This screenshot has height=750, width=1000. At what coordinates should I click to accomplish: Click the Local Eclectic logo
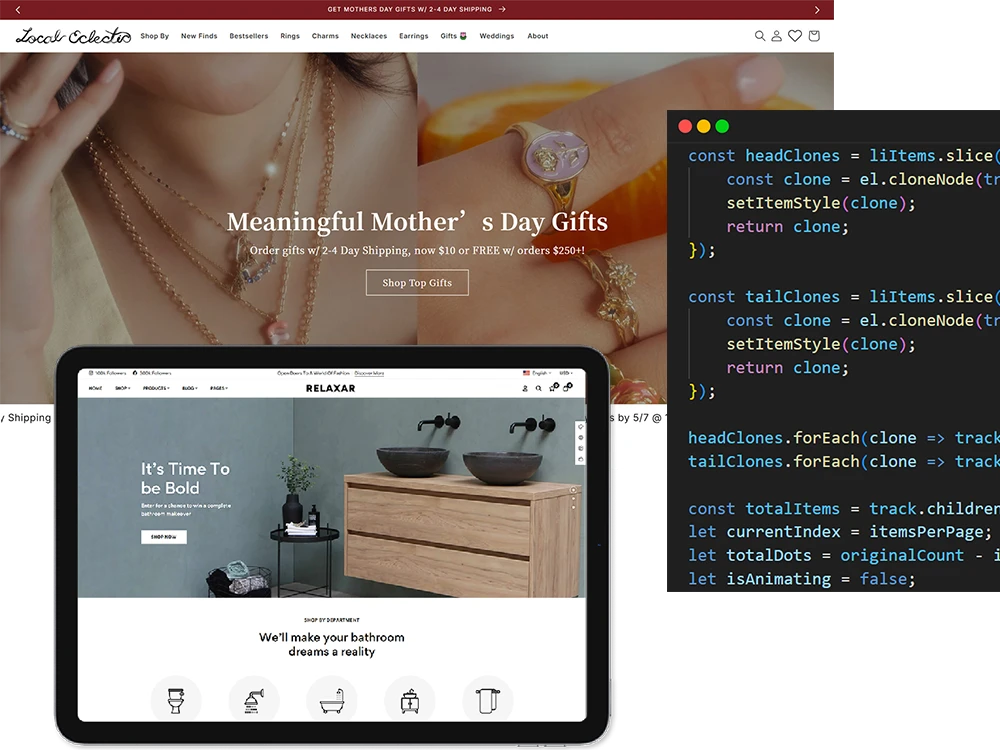(73, 36)
